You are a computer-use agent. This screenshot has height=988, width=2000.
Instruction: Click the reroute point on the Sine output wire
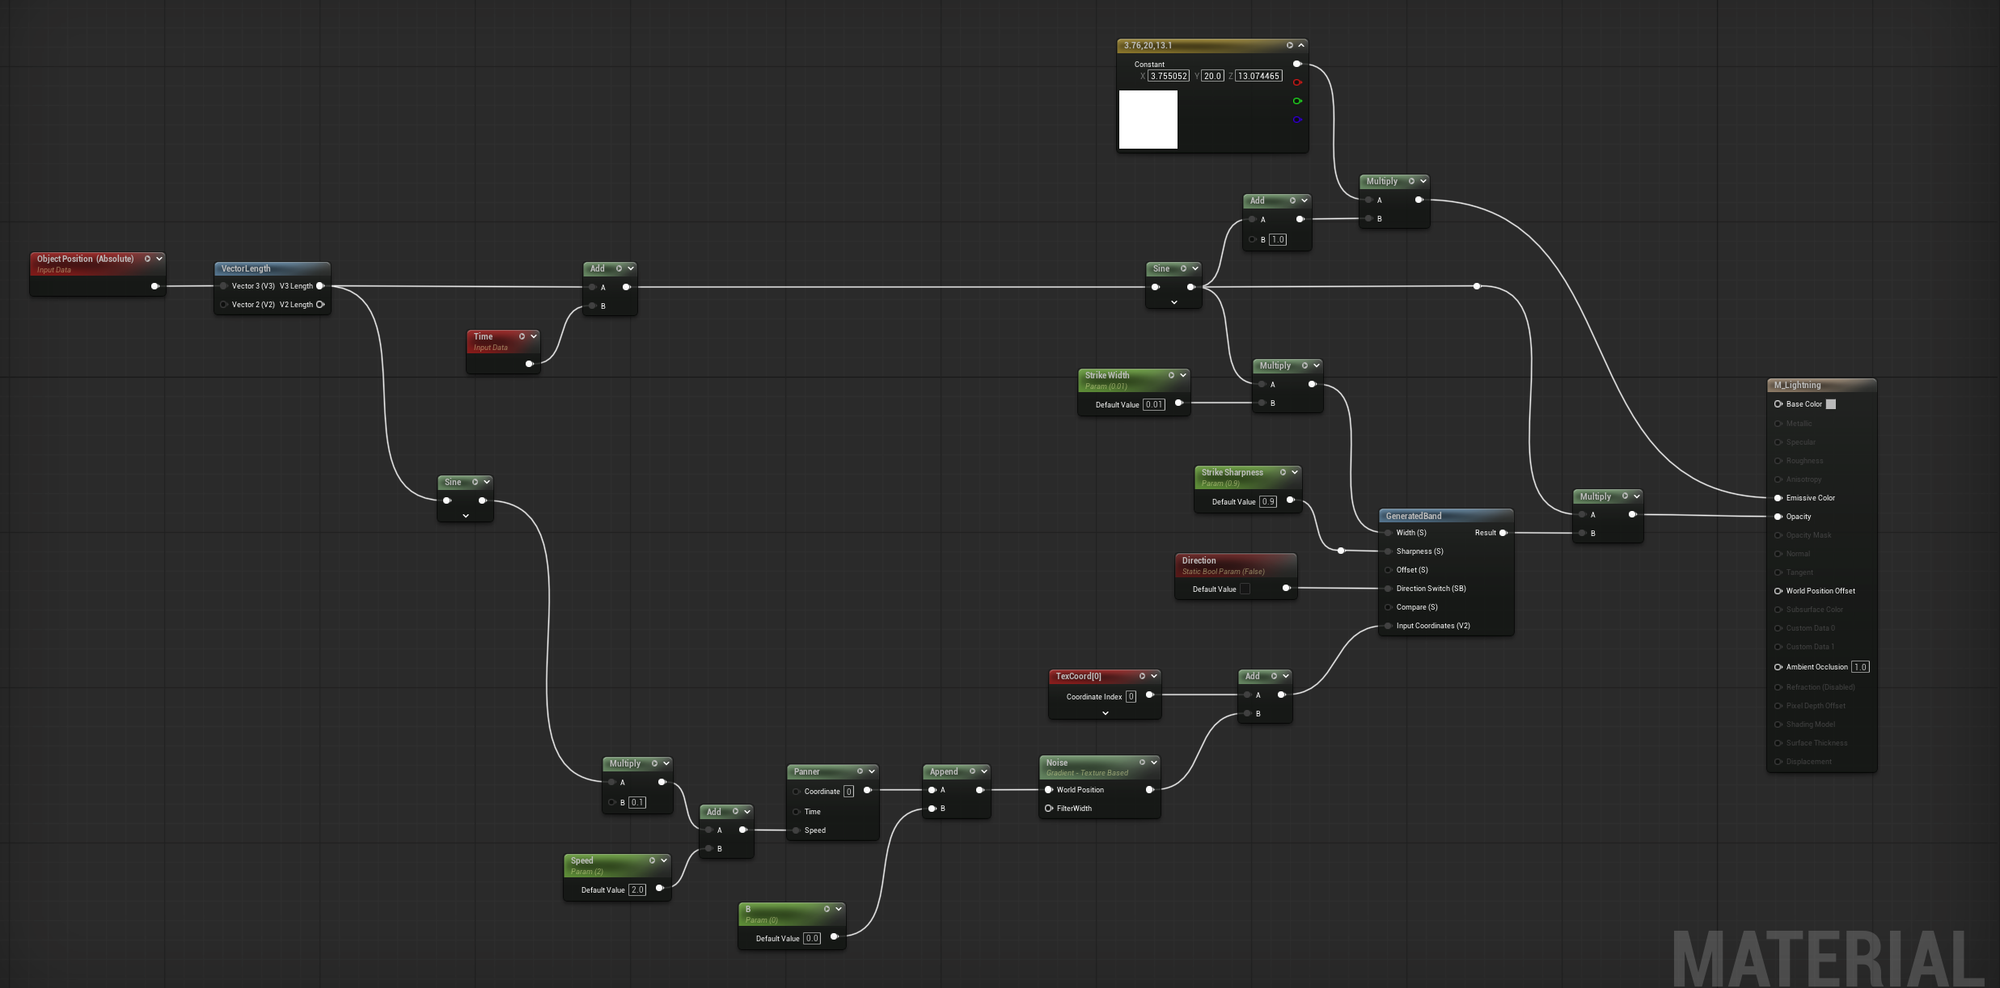pyautogui.click(x=1477, y=287)
